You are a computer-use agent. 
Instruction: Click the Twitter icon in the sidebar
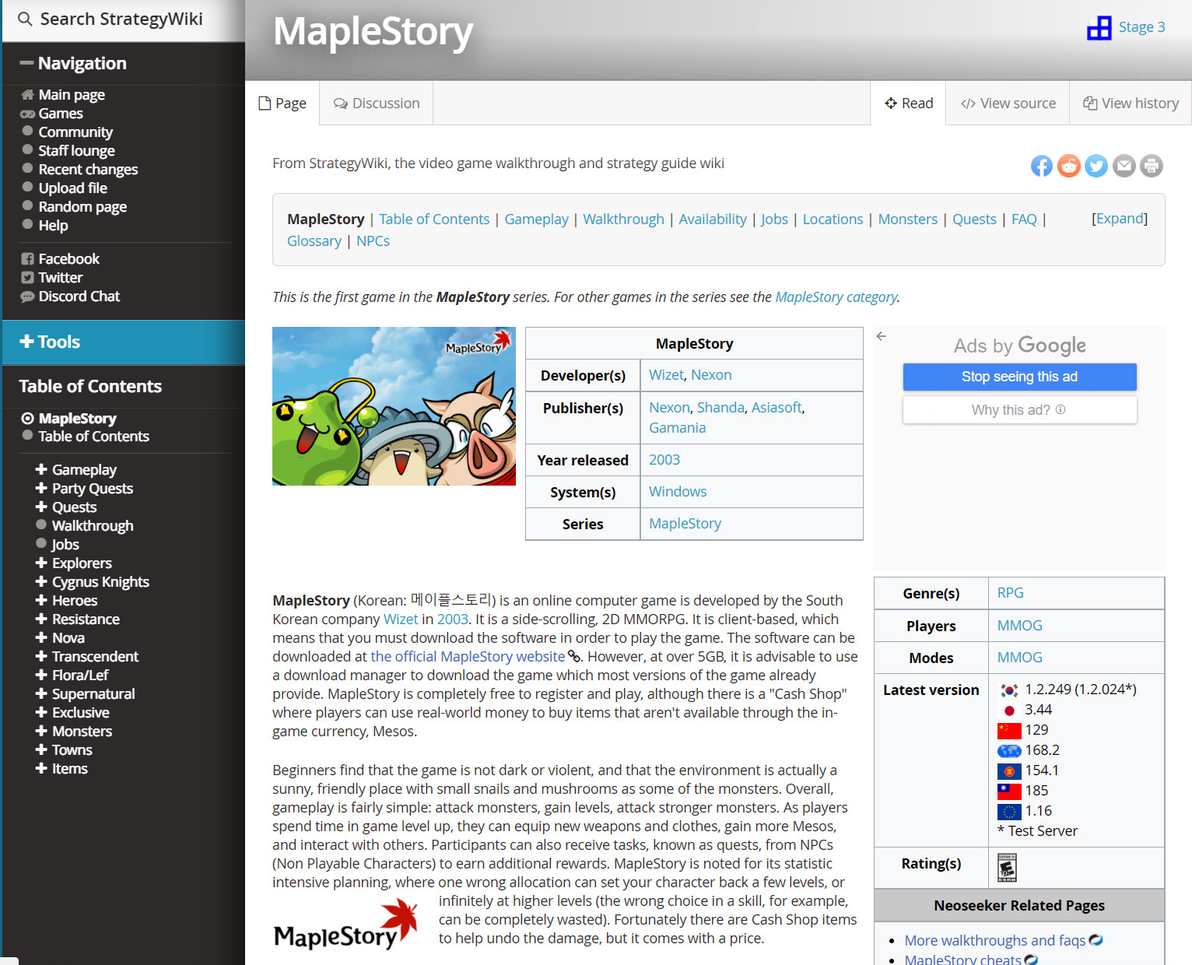[27, 278]
